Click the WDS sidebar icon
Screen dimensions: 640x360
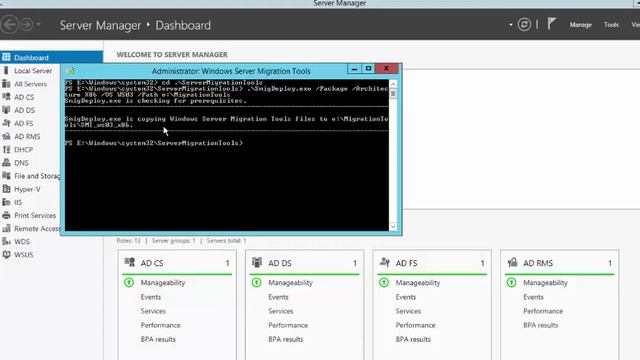(6, 241)
